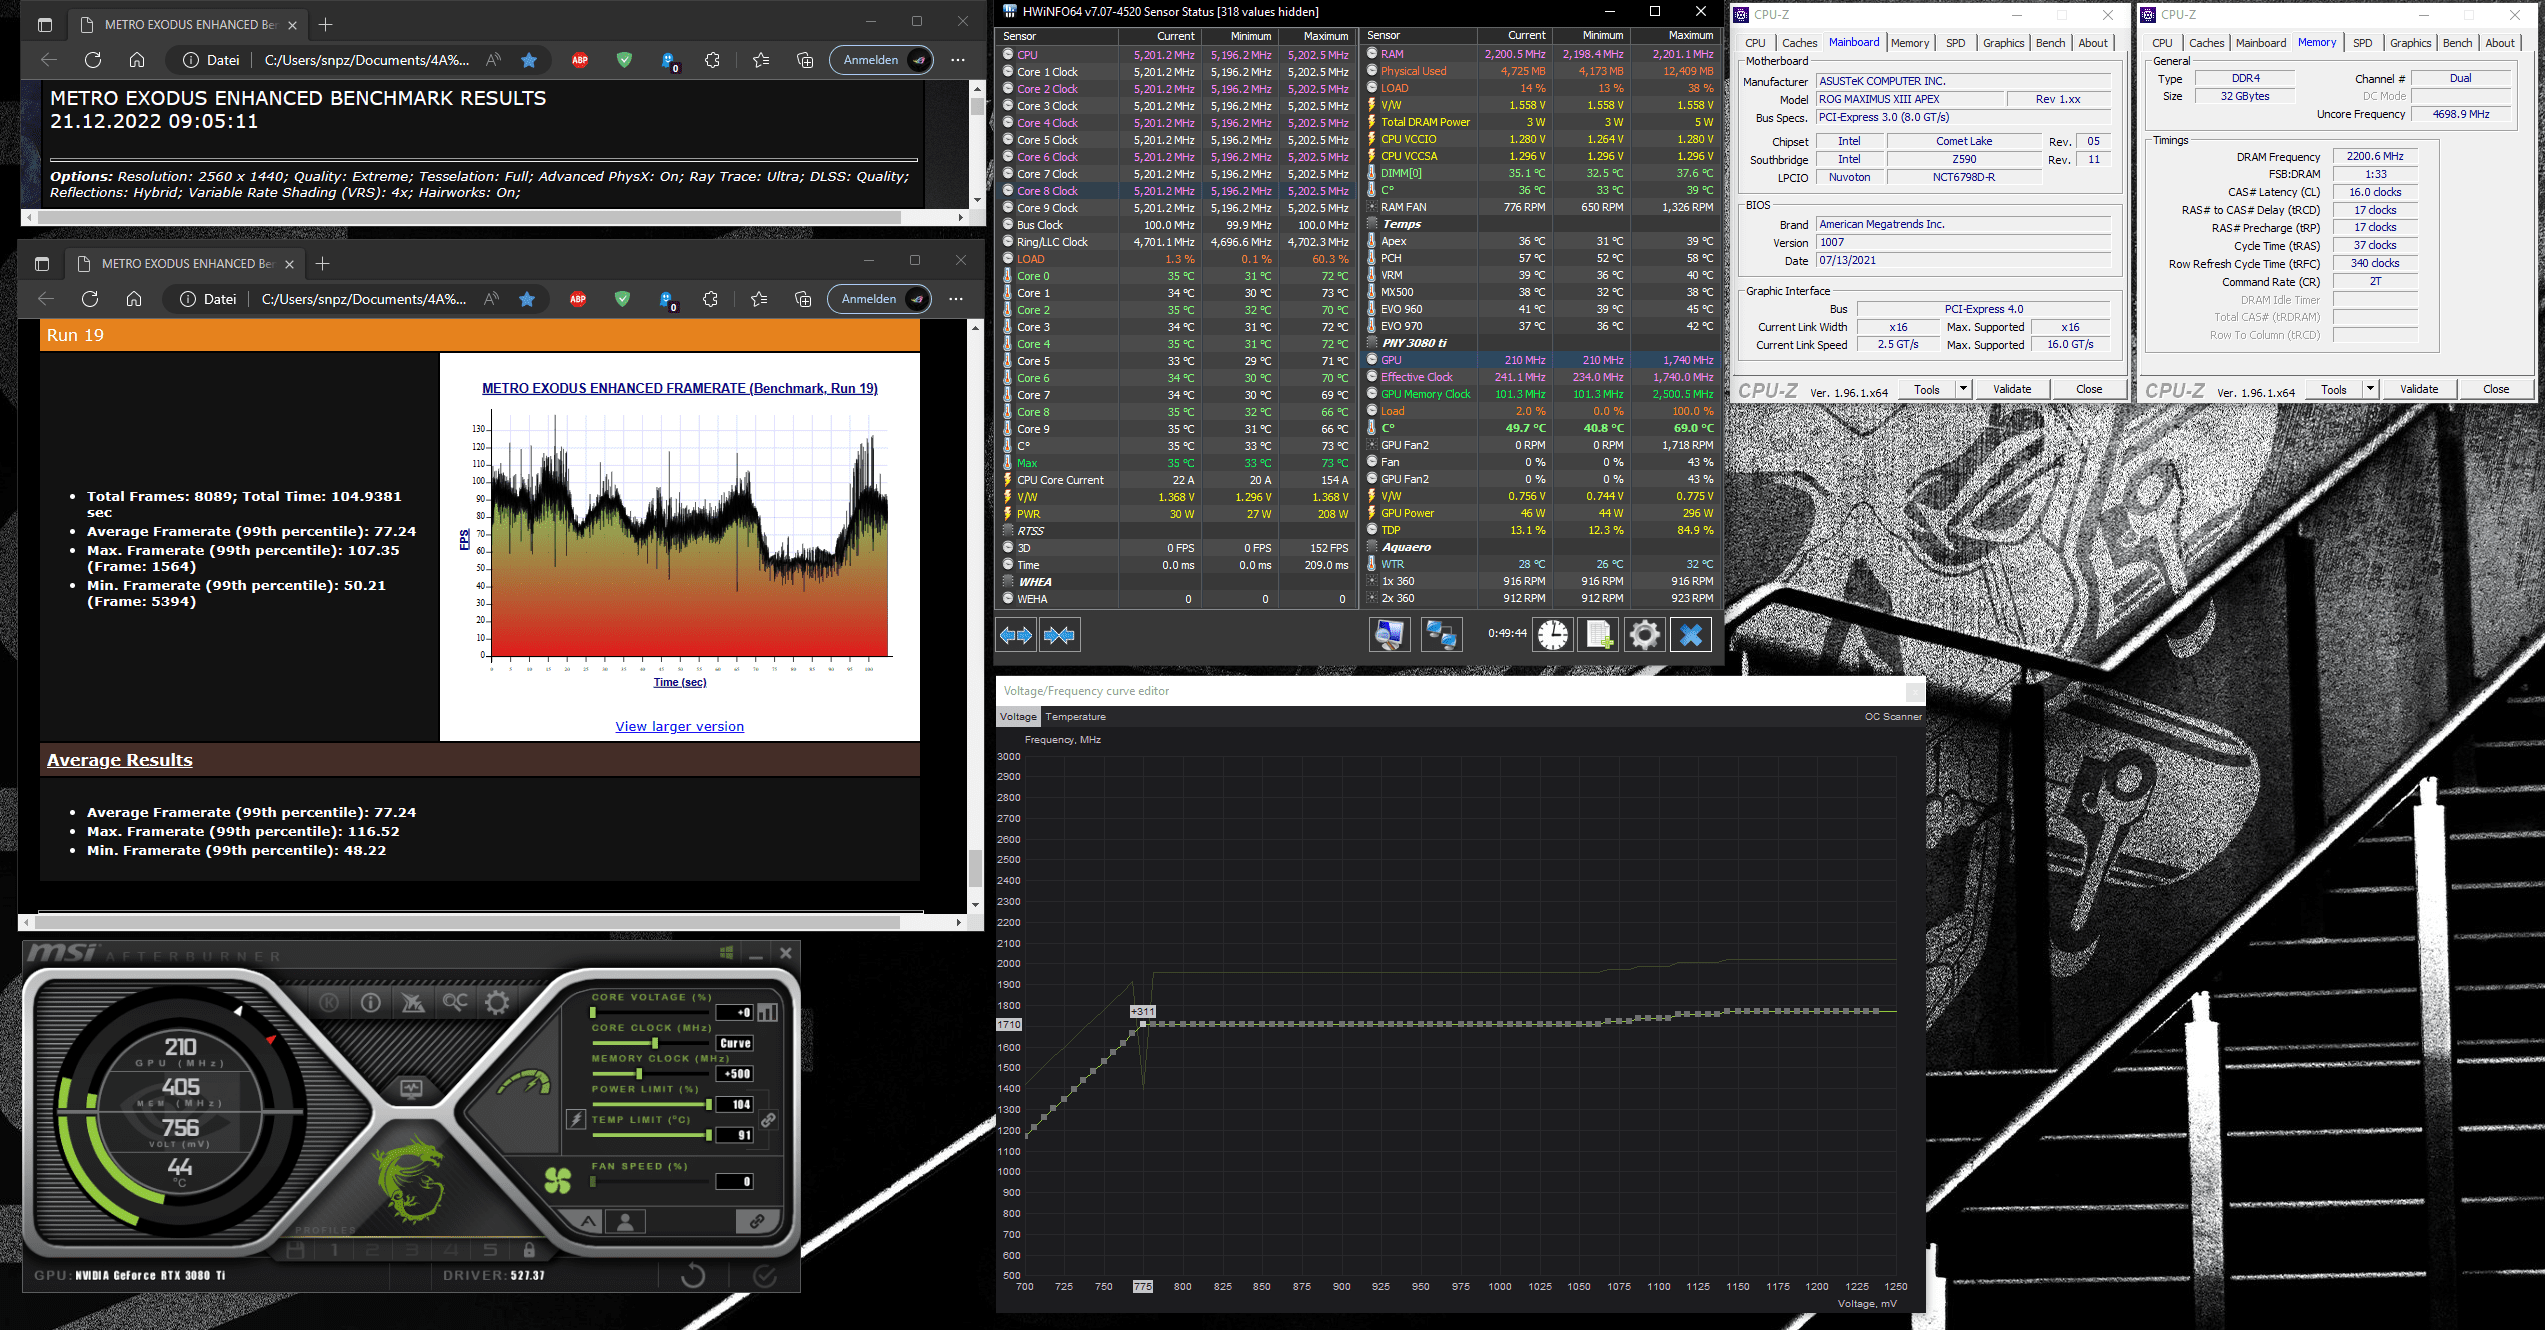Click favorite star in upper browser
The image size is (2545, 1330).
pos(529,60)
